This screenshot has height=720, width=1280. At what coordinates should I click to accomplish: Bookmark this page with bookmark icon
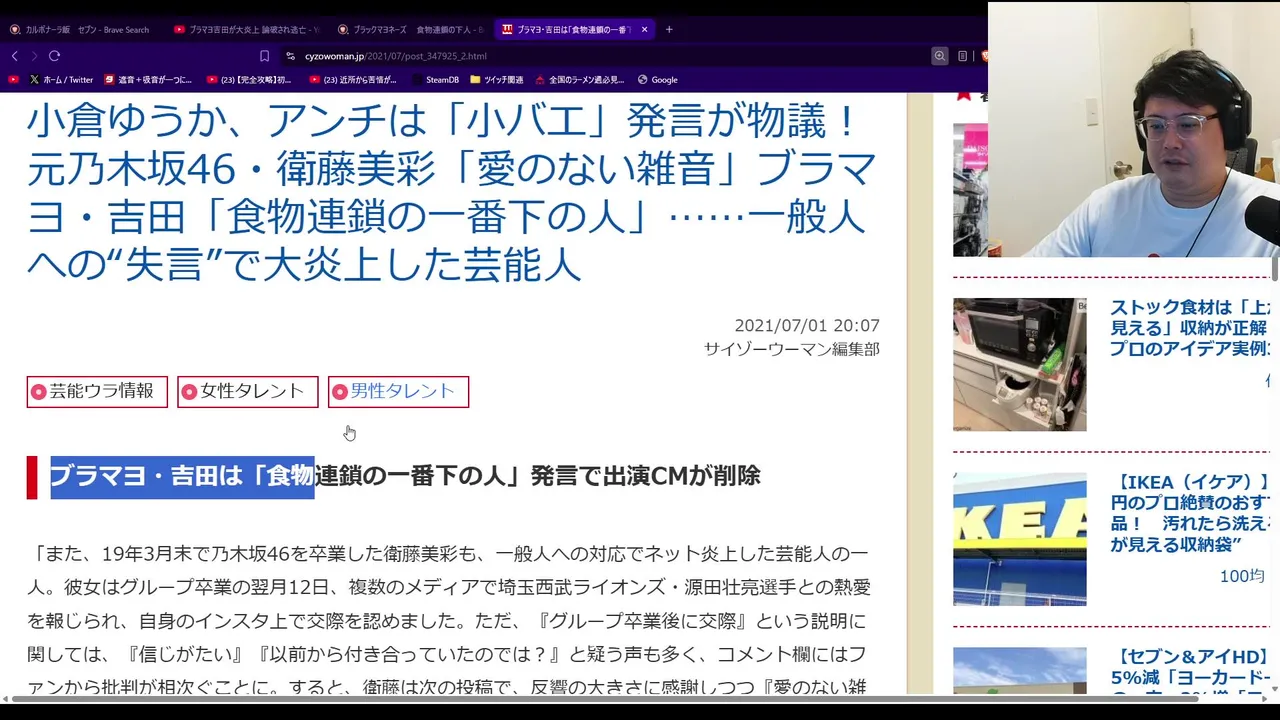coord(264,56)
